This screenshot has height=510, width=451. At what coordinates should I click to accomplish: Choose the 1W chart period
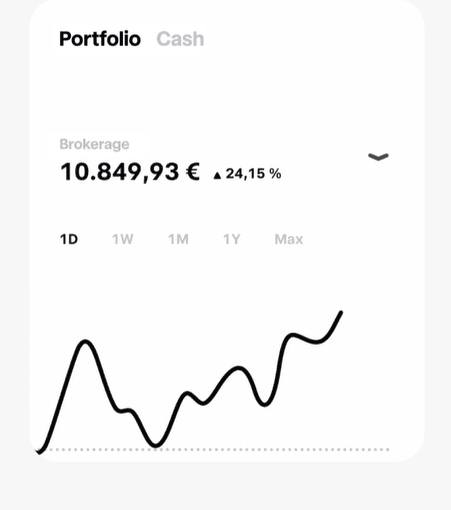pyautogui.click(x=123, y=239)
